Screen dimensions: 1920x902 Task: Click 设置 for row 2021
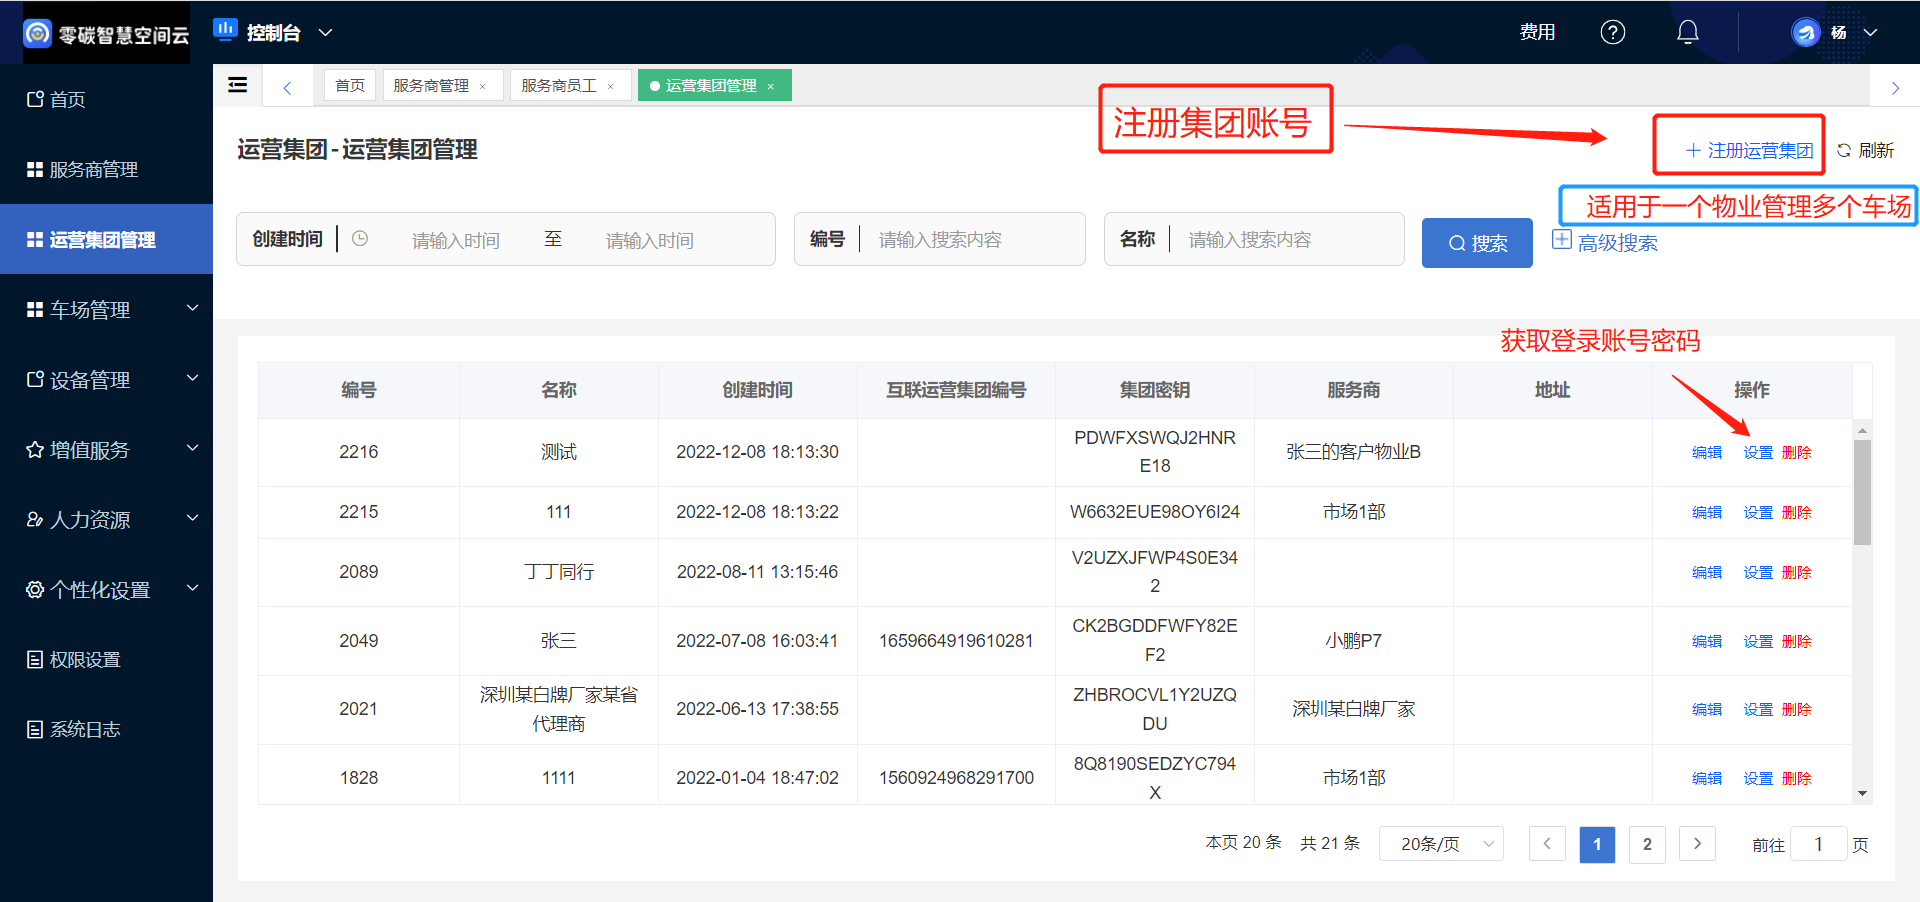pos(1757,709)
